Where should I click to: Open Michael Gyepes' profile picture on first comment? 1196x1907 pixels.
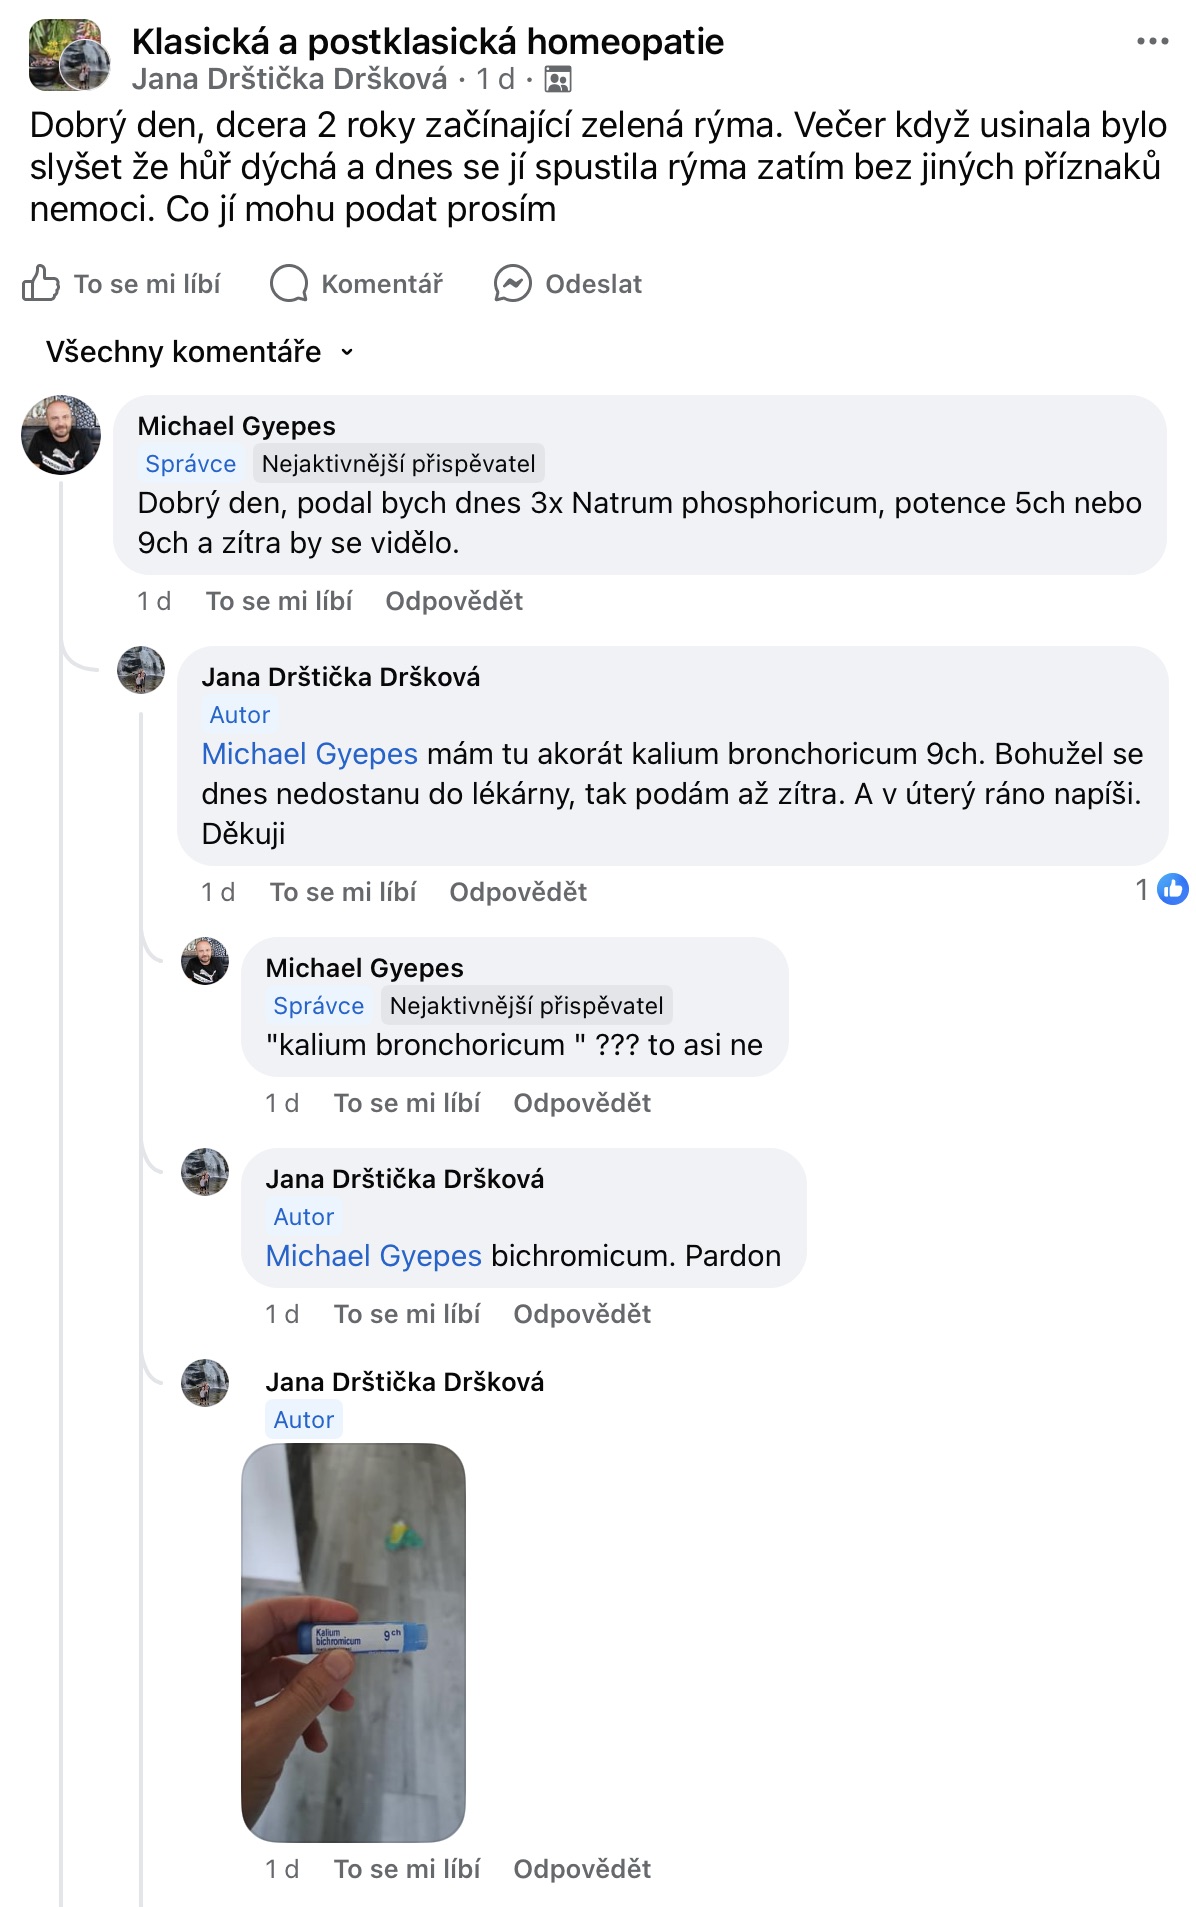(x=61, y=435)
